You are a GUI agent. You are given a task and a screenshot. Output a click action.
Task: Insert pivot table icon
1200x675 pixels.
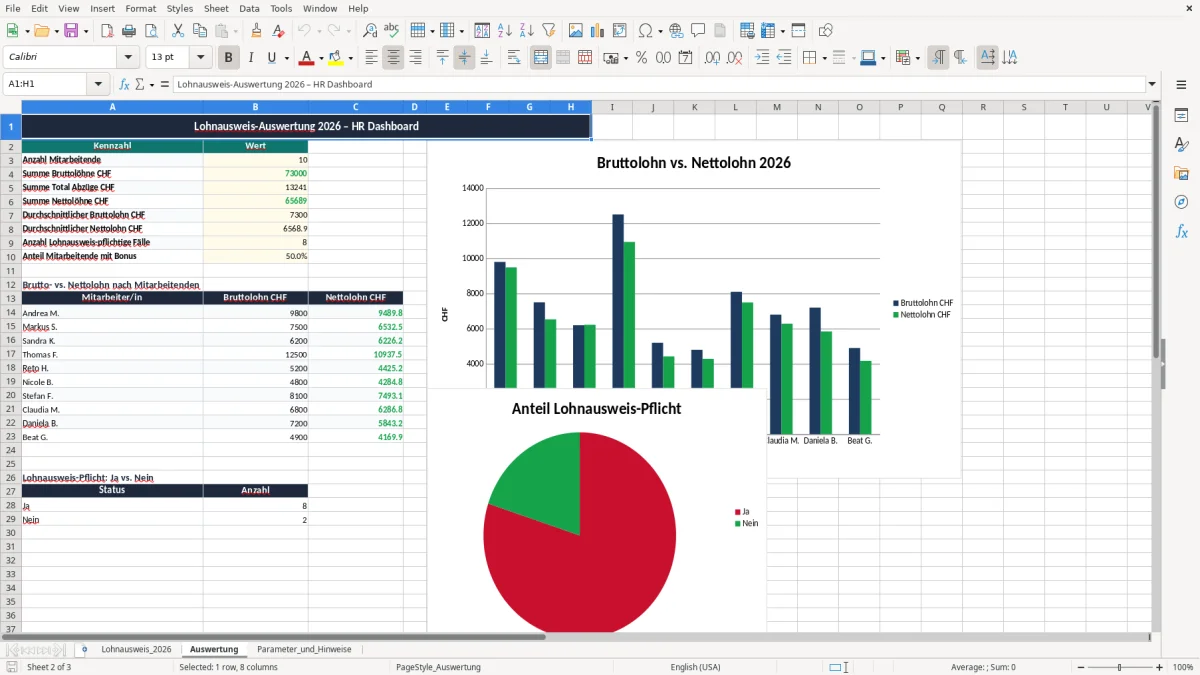tap(620, 31)
